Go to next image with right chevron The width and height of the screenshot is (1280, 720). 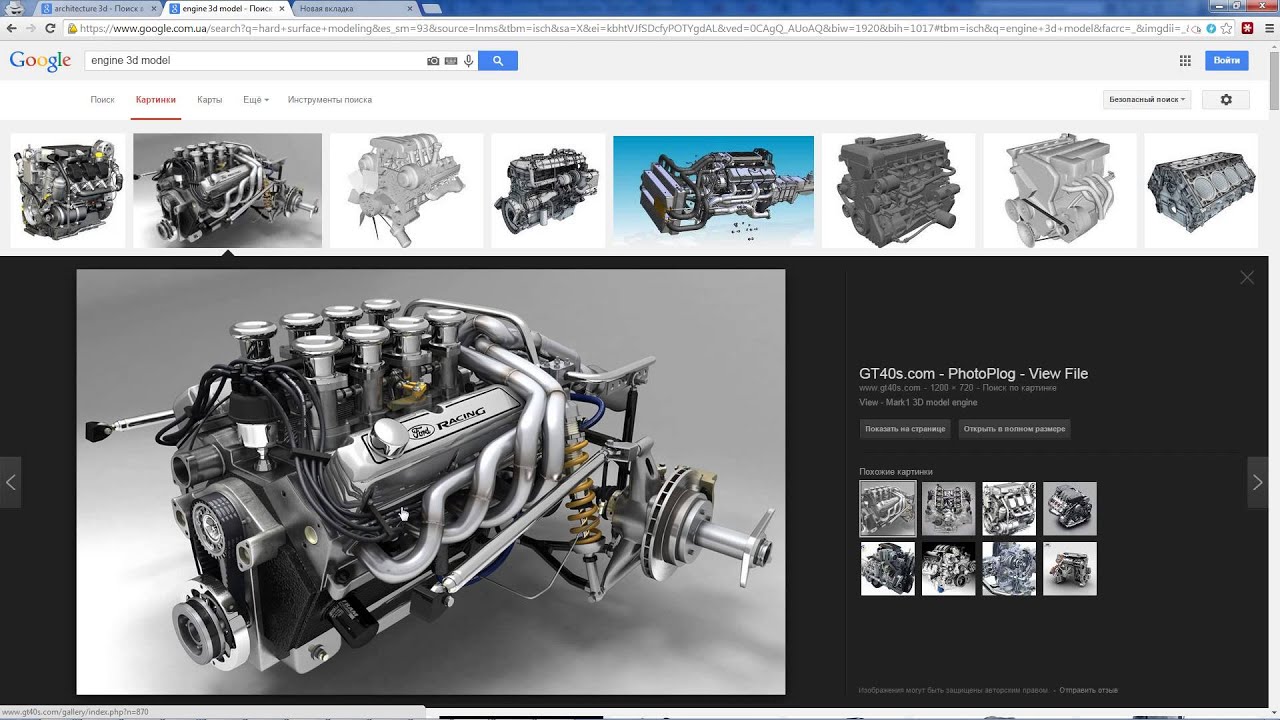pos(1258,482)
